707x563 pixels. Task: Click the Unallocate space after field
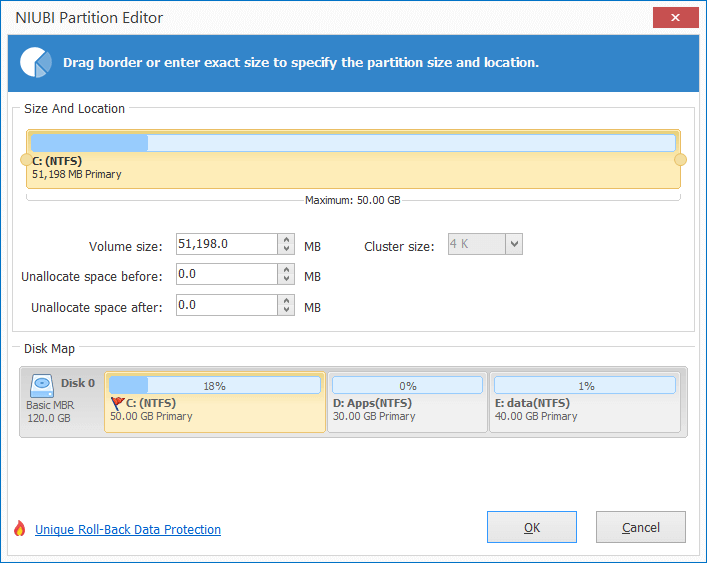pyautogui.click(x=227, y=305)
